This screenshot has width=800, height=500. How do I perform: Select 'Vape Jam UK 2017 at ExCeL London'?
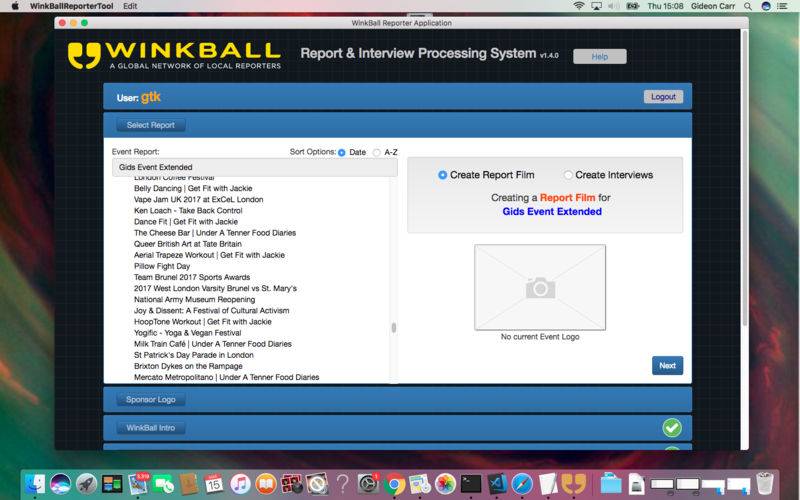click(x=198, y=199)
